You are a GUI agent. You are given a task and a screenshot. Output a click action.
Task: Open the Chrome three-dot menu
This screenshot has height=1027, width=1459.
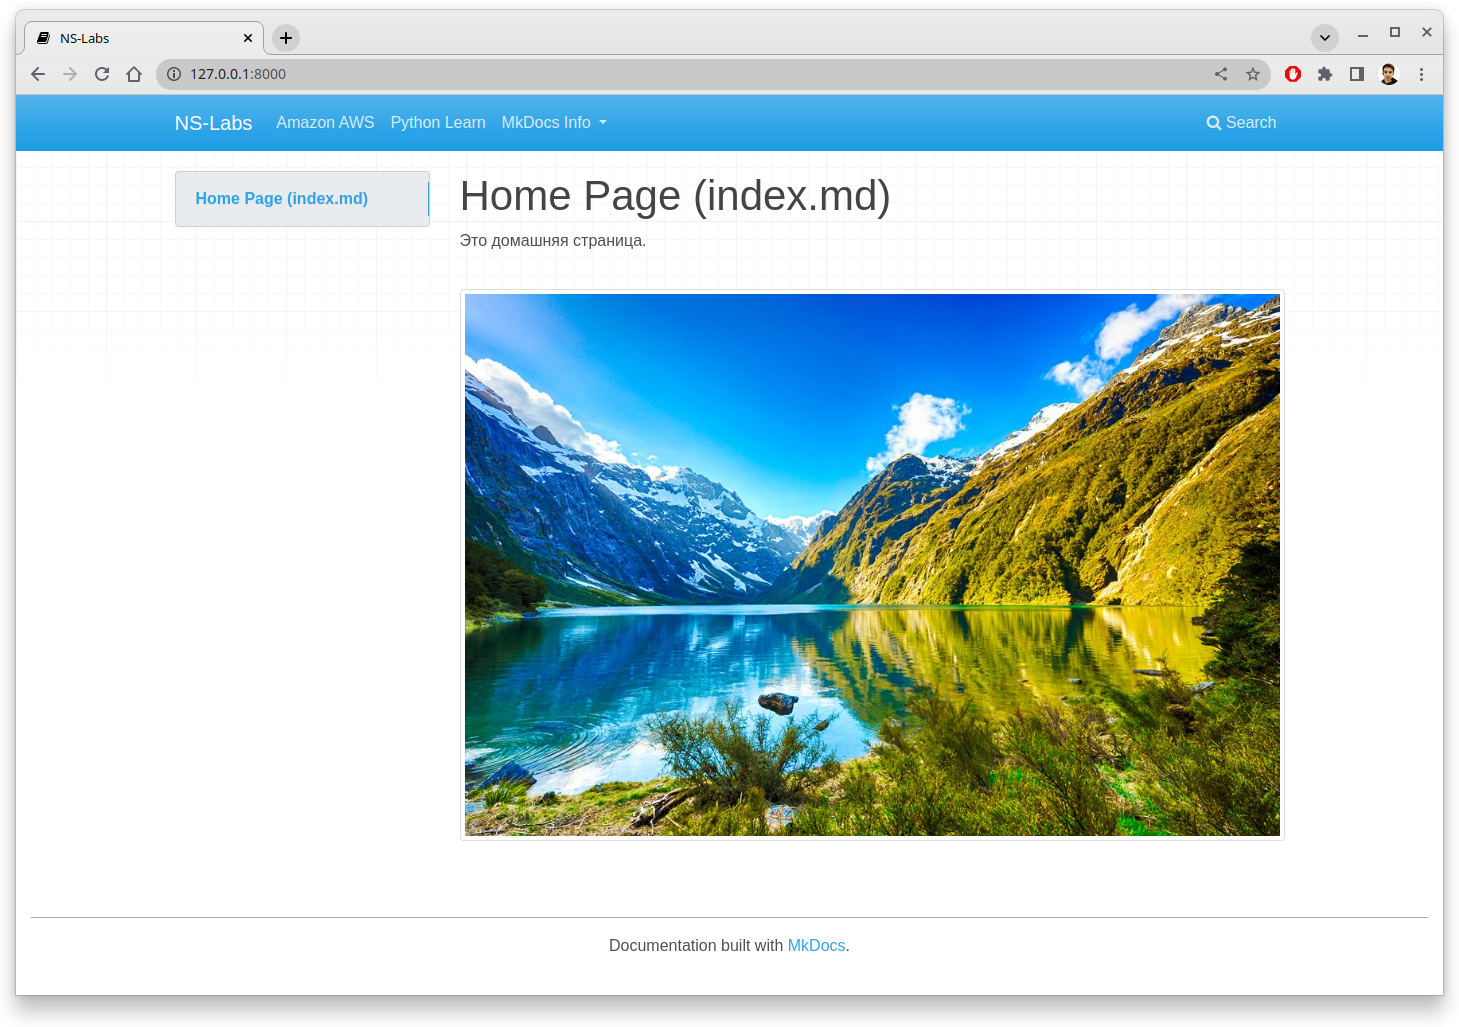pos(1421,74)
